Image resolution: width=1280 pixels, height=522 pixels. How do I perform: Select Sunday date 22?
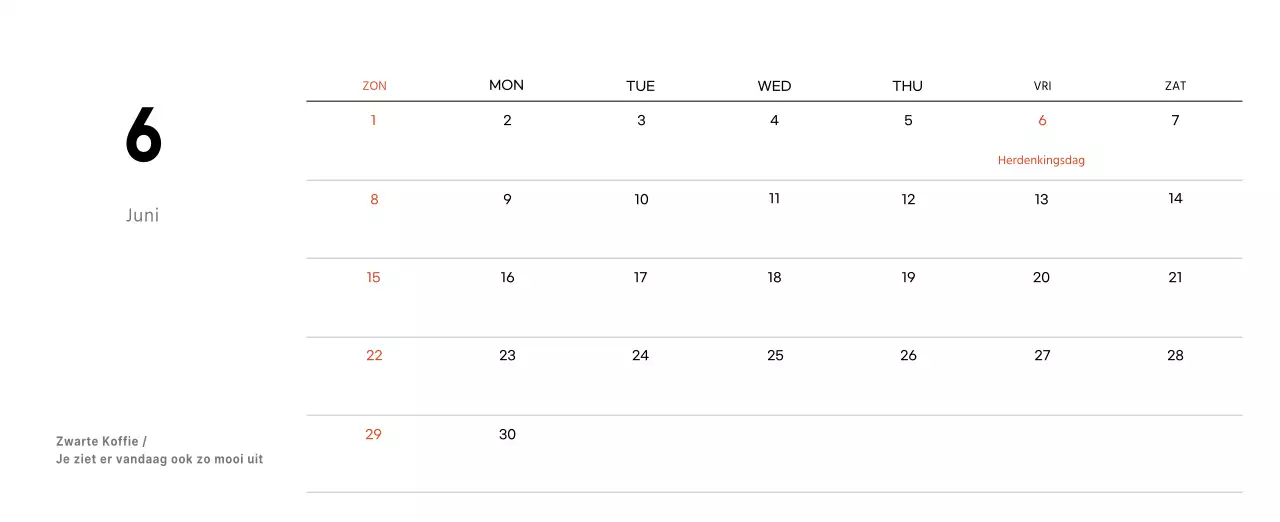374,355
